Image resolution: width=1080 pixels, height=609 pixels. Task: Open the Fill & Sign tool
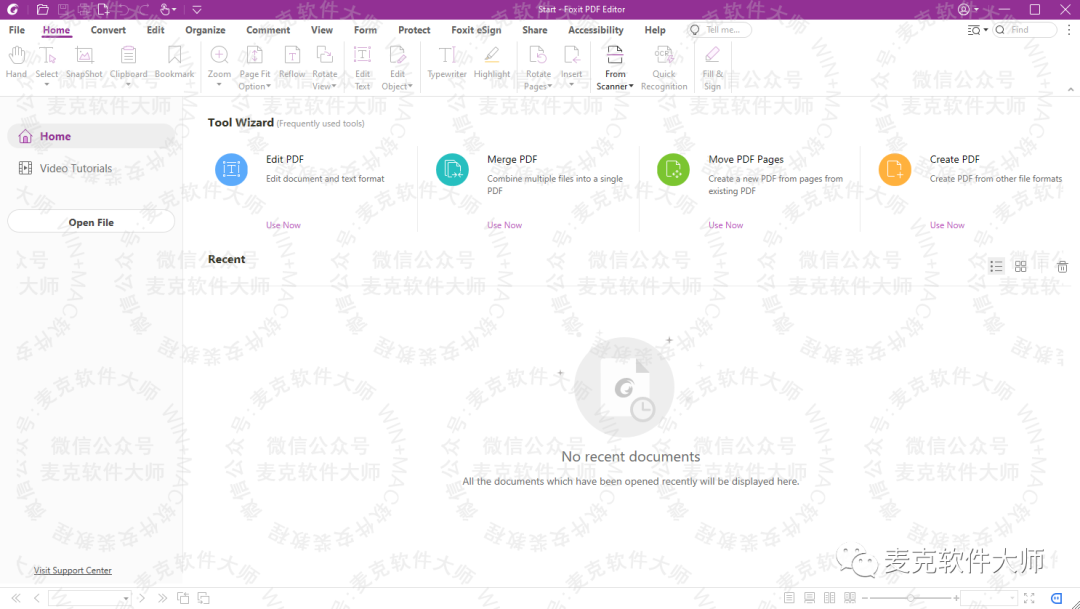[712, 68]
